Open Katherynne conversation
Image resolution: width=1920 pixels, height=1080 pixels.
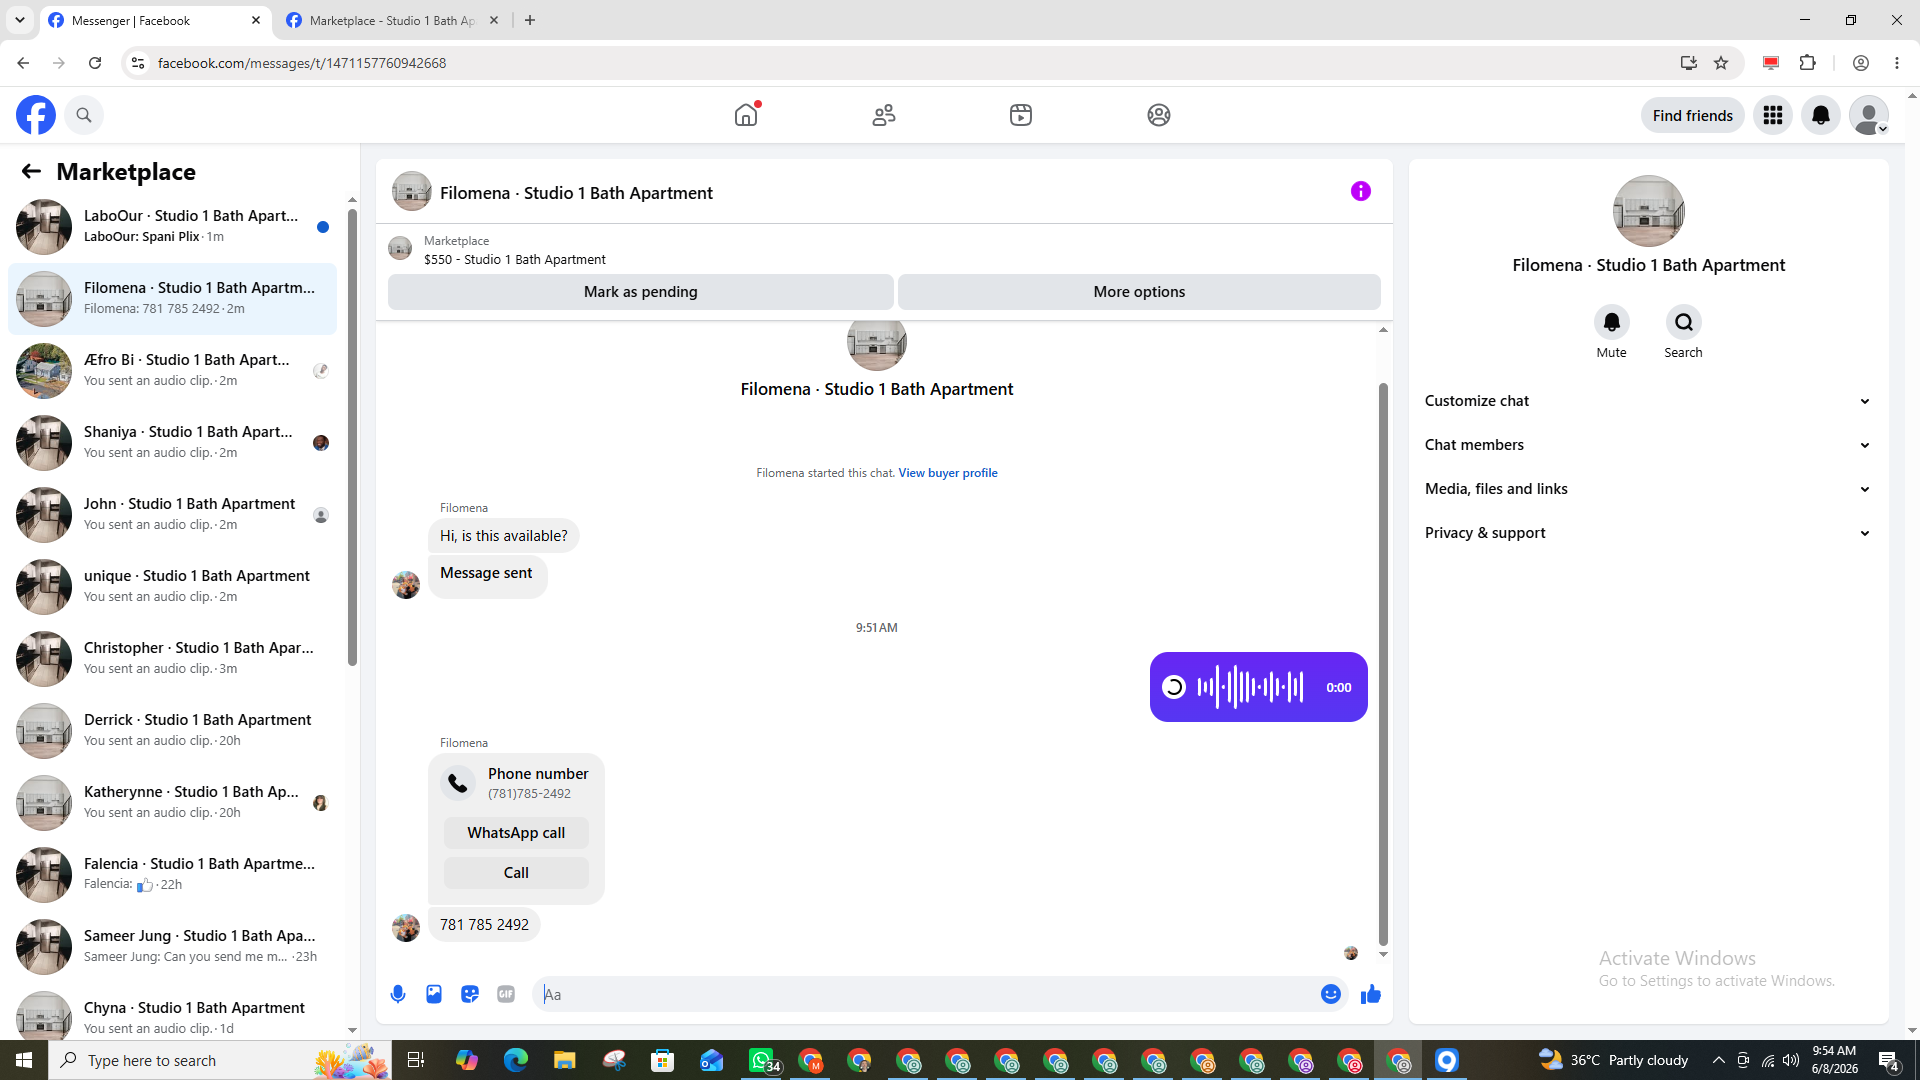pos(173,802)
